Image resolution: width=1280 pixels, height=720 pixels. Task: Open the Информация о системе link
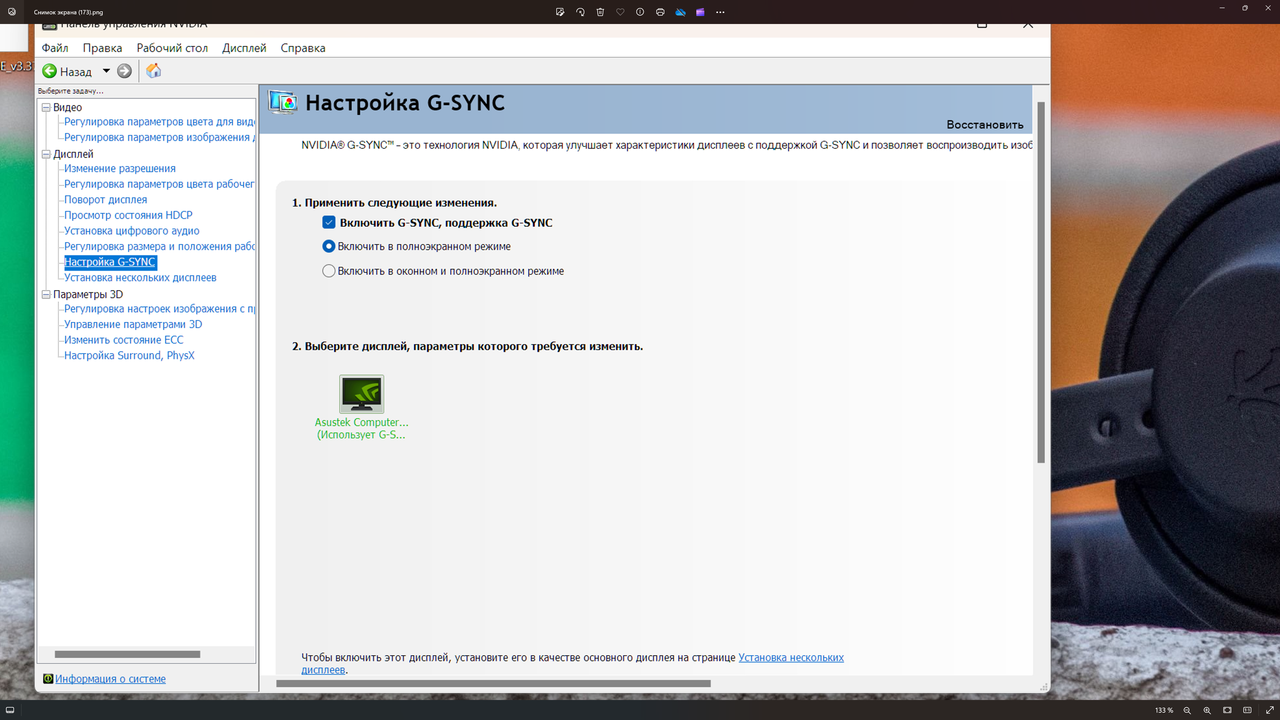click(110, 679)
